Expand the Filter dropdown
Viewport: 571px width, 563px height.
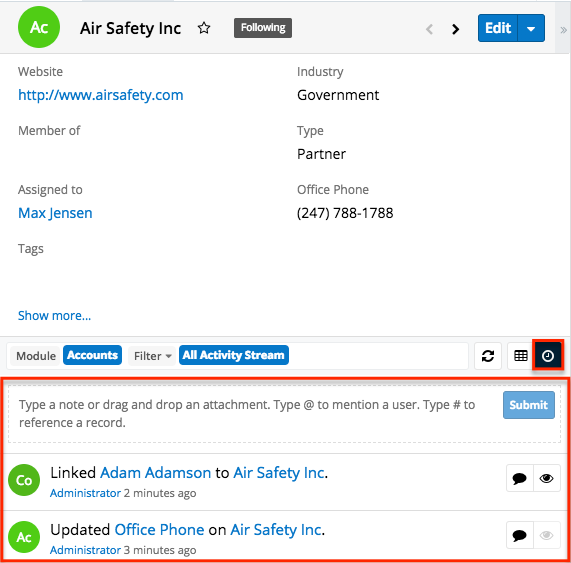tap(152, 356)
